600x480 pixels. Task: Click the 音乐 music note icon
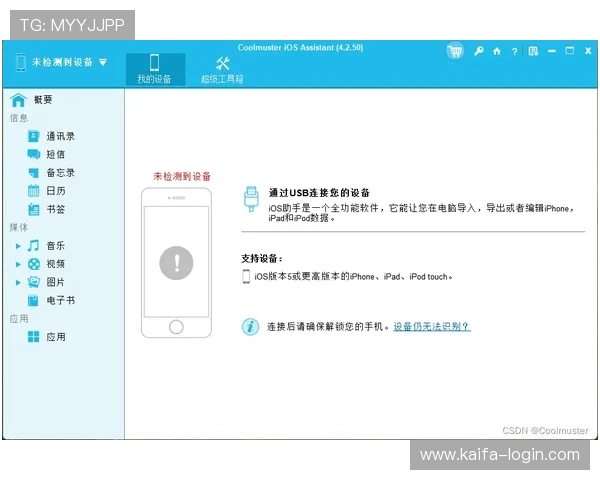click(33, 245)
